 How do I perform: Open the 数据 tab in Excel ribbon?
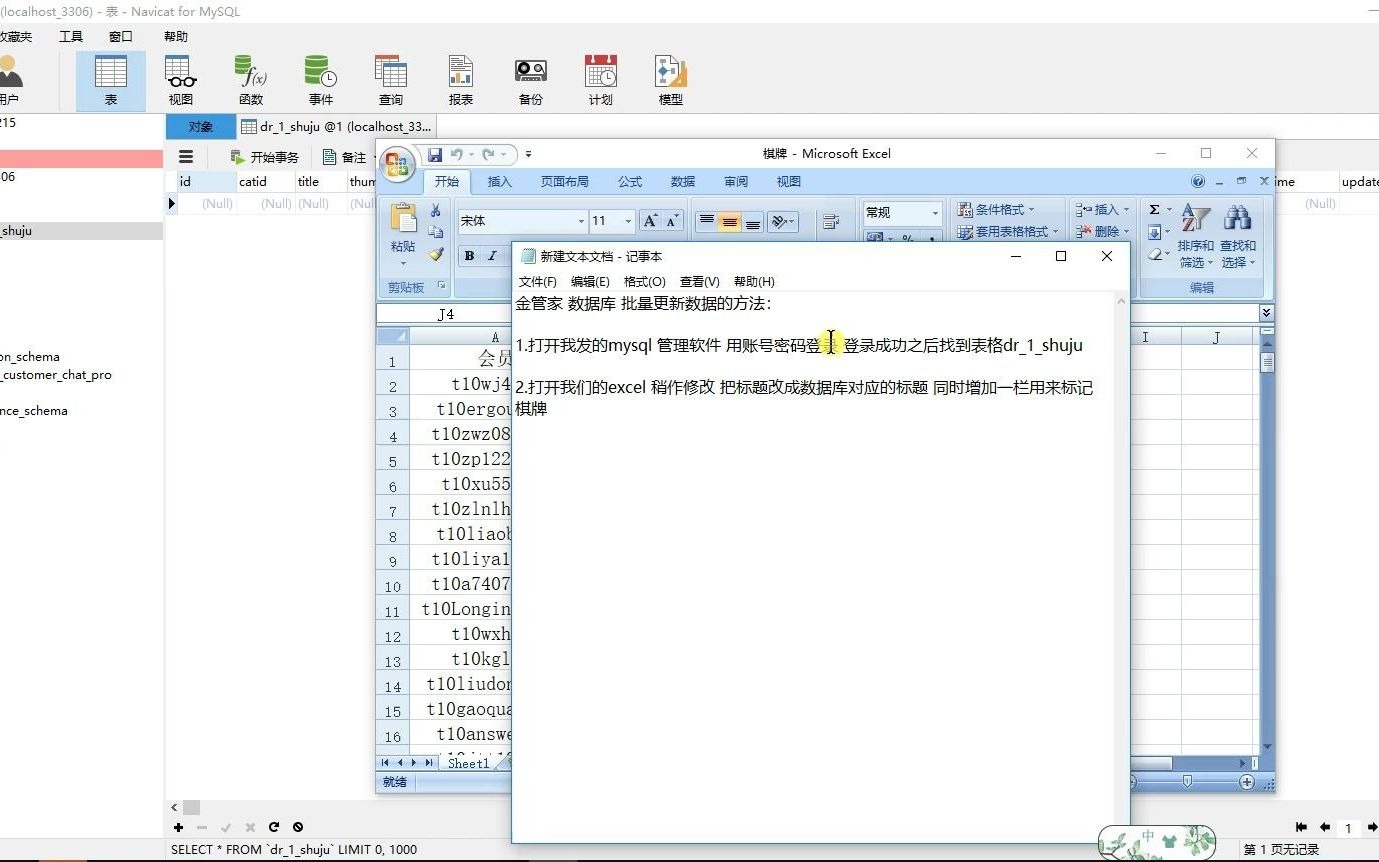tap(683, 182)
